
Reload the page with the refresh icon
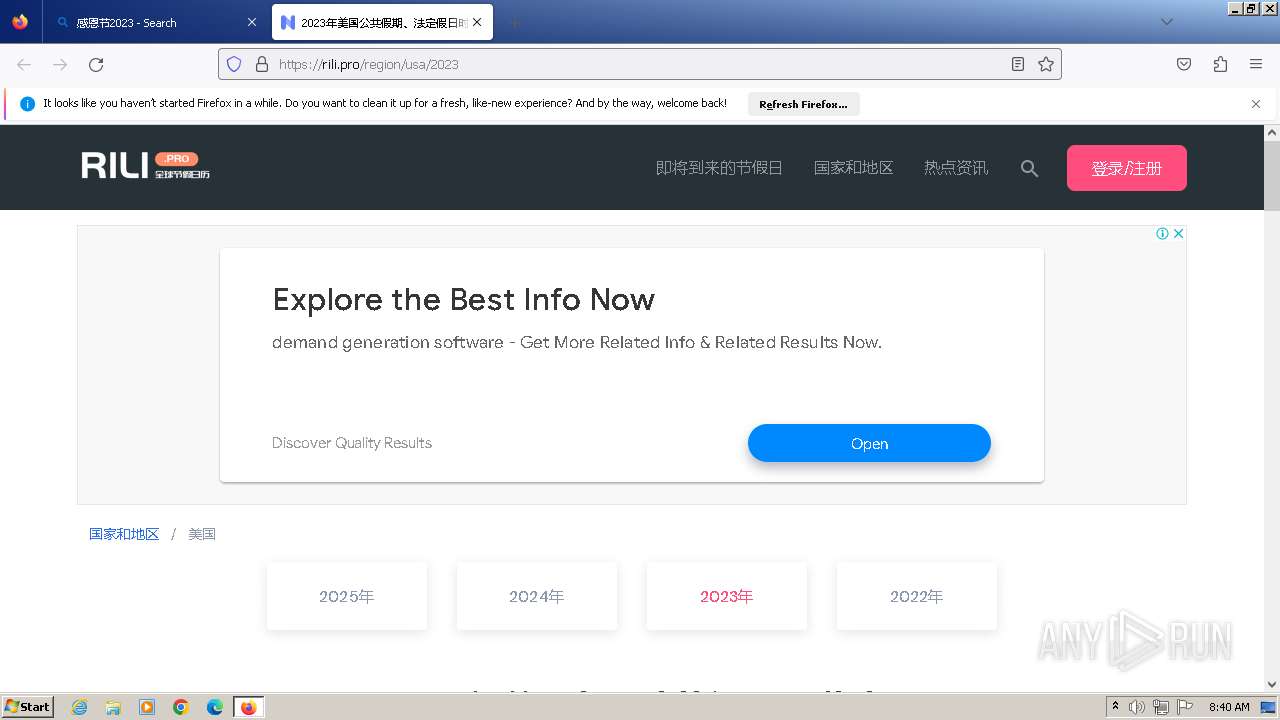click(96, 64)
